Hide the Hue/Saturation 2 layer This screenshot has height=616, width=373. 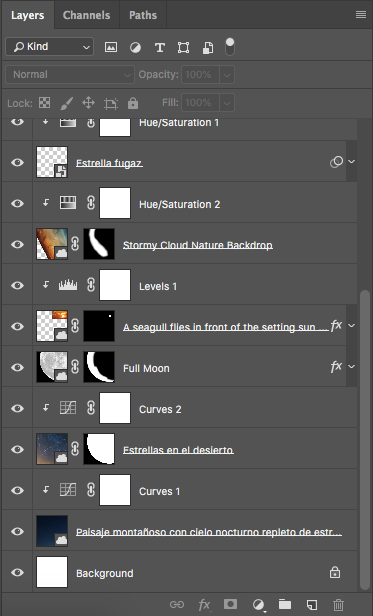[17, 203]
